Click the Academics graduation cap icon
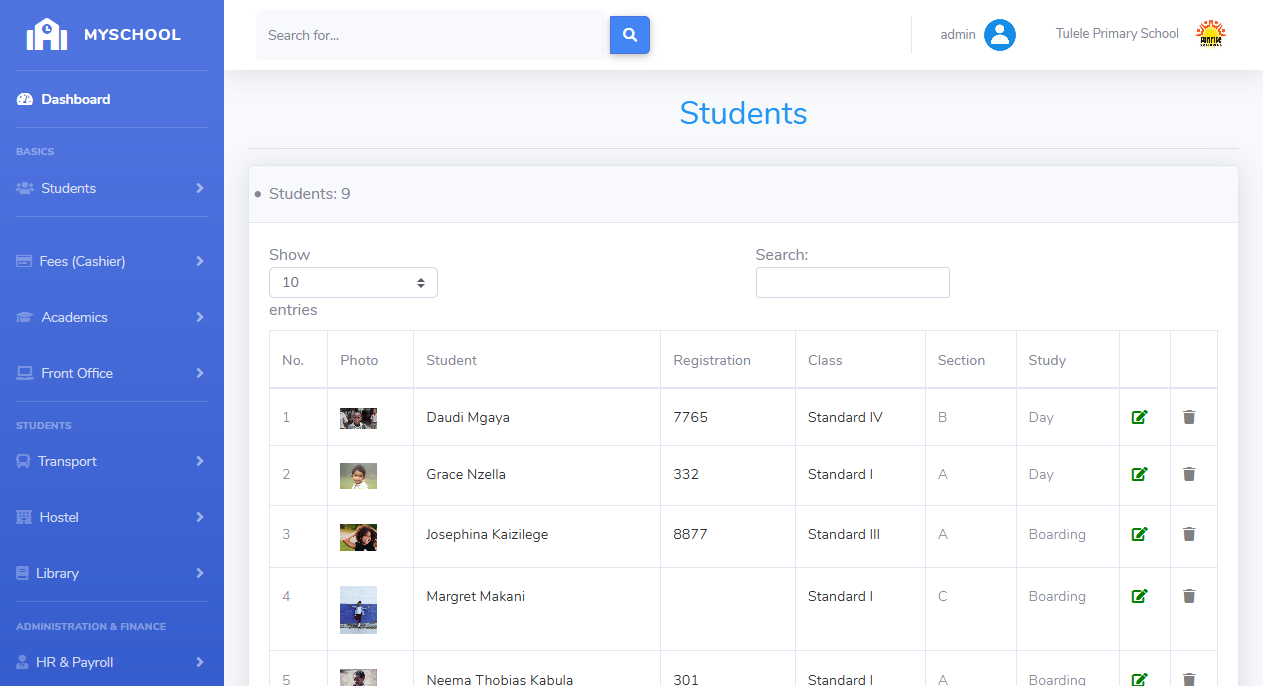Viewport: 1263px width, 686px height. pyautogui.click(x=25, y=317)
